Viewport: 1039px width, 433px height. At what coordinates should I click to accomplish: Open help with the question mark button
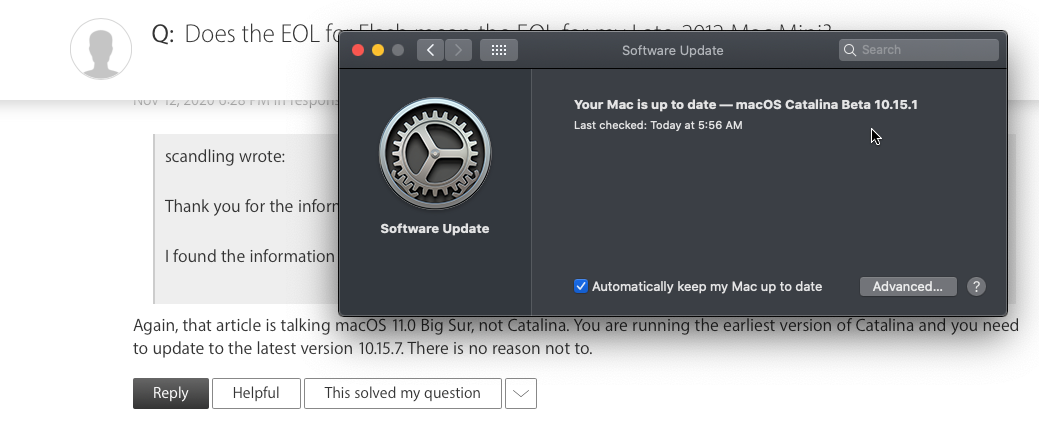[976, 286]
